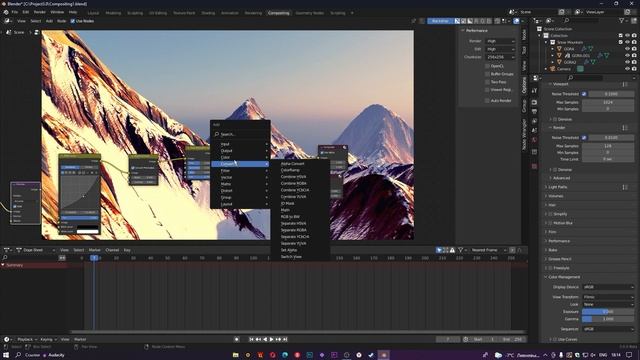This screenshot has width=640, height=360.
Task: Expand the Snow Mountain collection
Action: pos(546,42)
